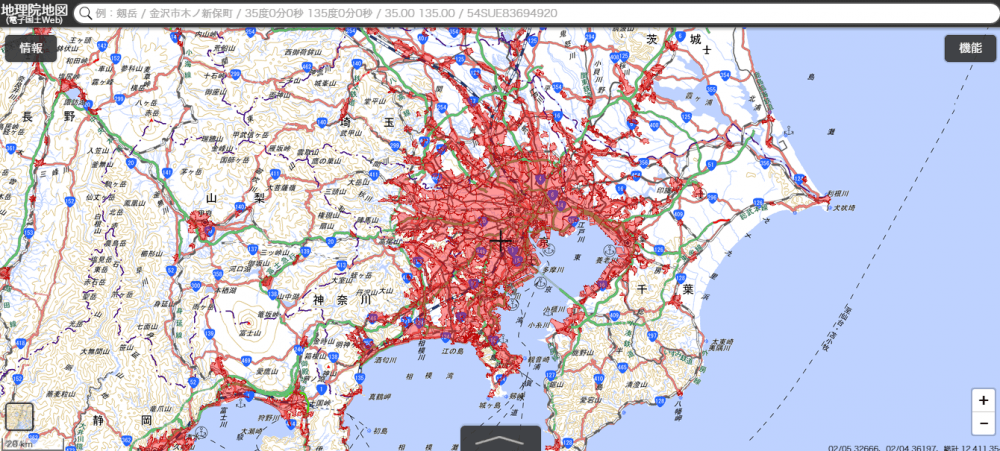
Task: Click the anchor symbol on the Ibaraki coast
Action: (x=790, y=130)
